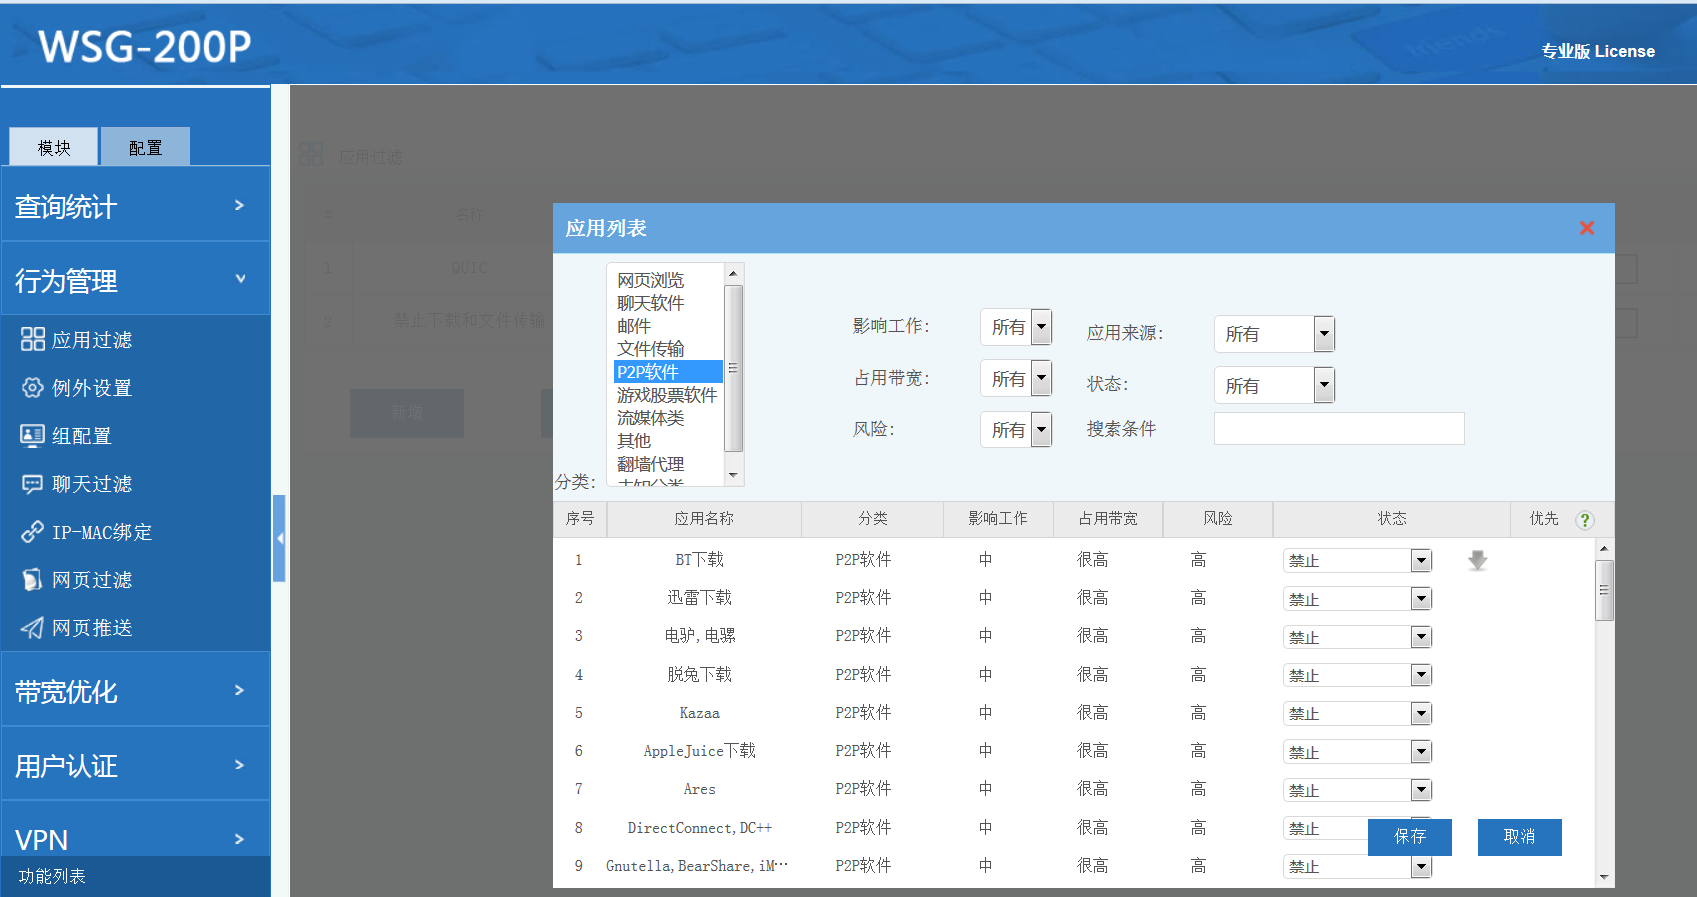This screenshot has width=1697, height=897.
Task: Click the 取消 button
Action: [x=1519, y=836]
